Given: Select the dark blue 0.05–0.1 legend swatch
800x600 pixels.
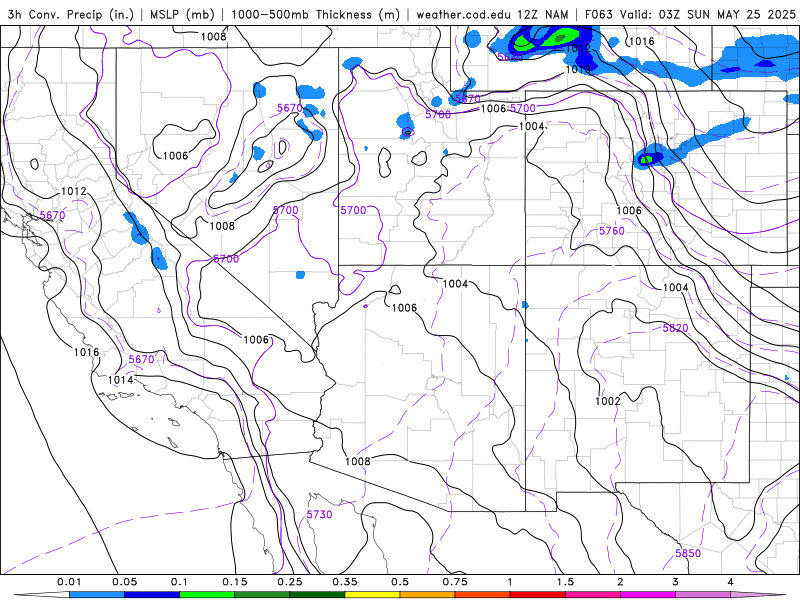Looking at the screenshot, I should (152, 595).
